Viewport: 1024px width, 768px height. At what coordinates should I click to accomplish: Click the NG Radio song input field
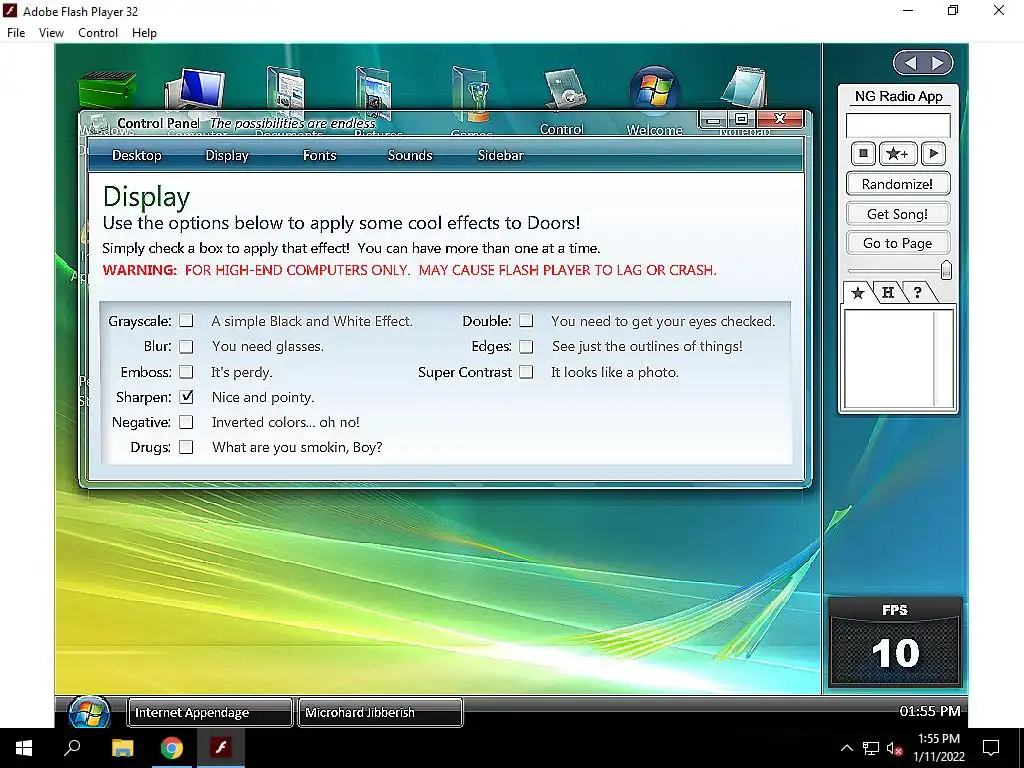(898, 125)
